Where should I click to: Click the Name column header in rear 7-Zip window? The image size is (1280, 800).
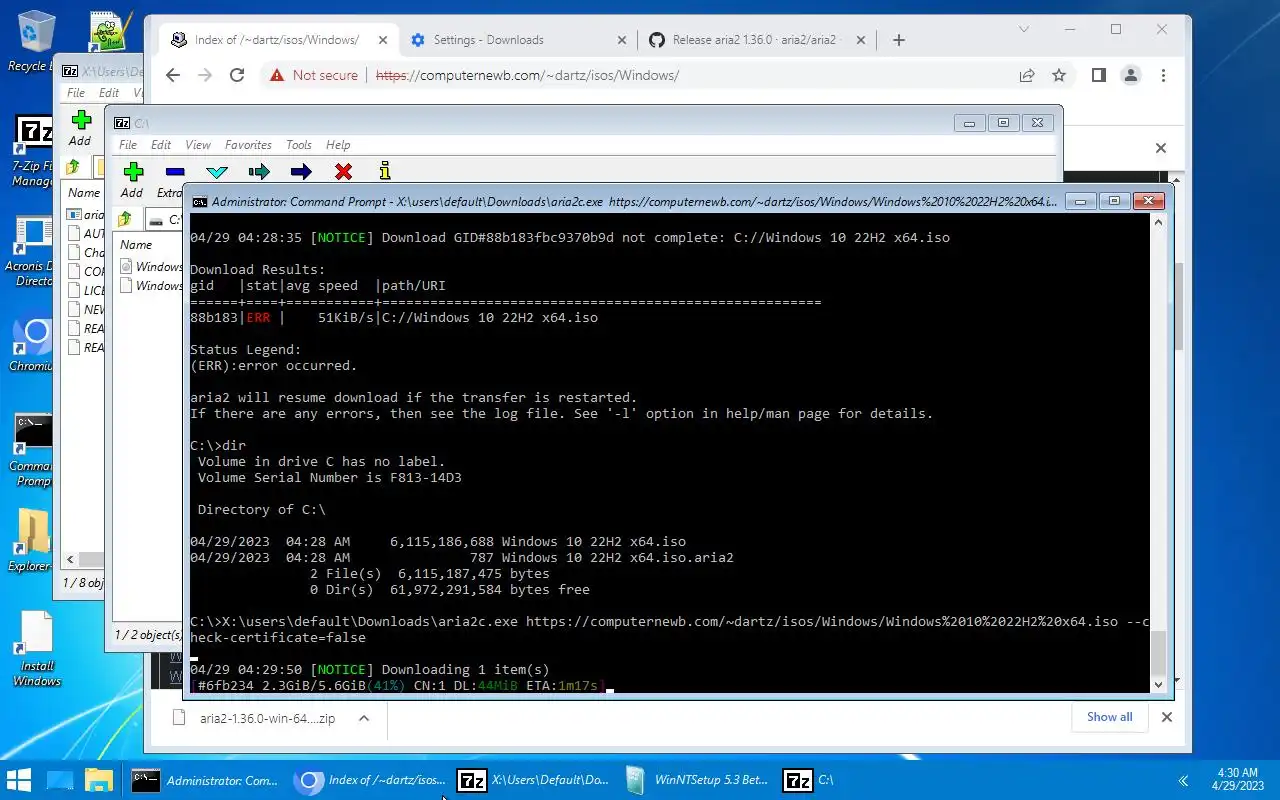(x=84, y=193)
